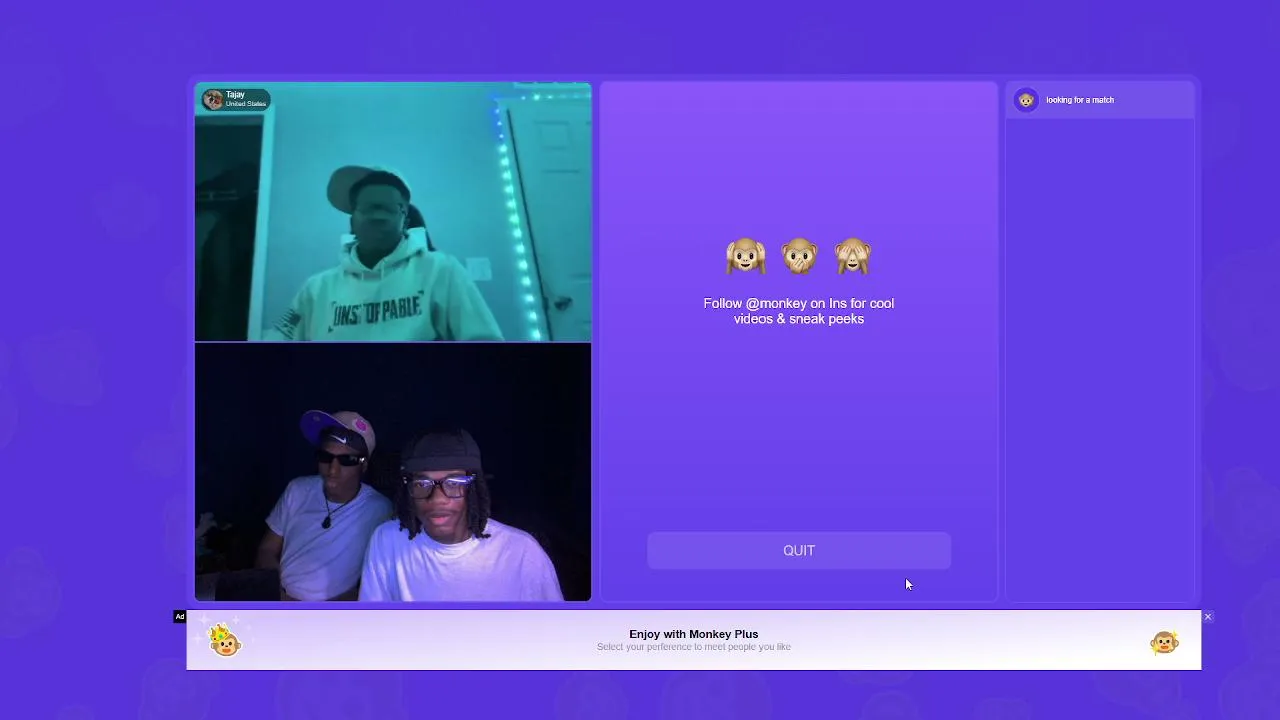1280x720 pixels.
Task: Open Tajay's profile avatar
Action: pos(212,99)
